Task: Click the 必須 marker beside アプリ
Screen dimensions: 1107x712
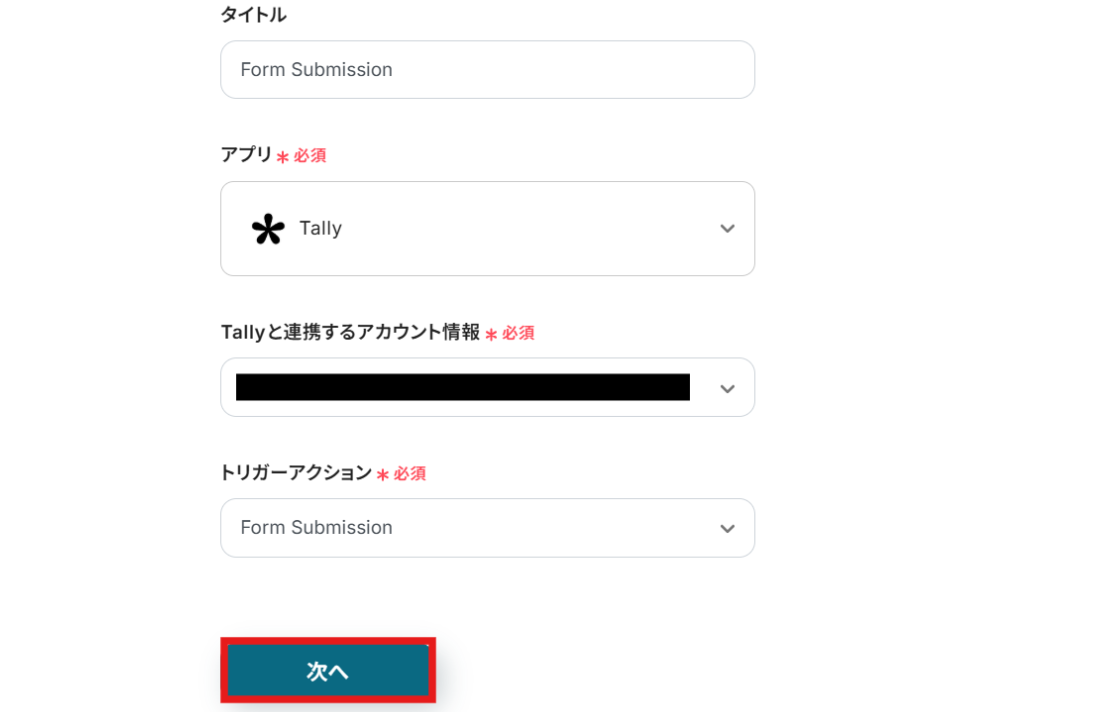Action: 310,156
